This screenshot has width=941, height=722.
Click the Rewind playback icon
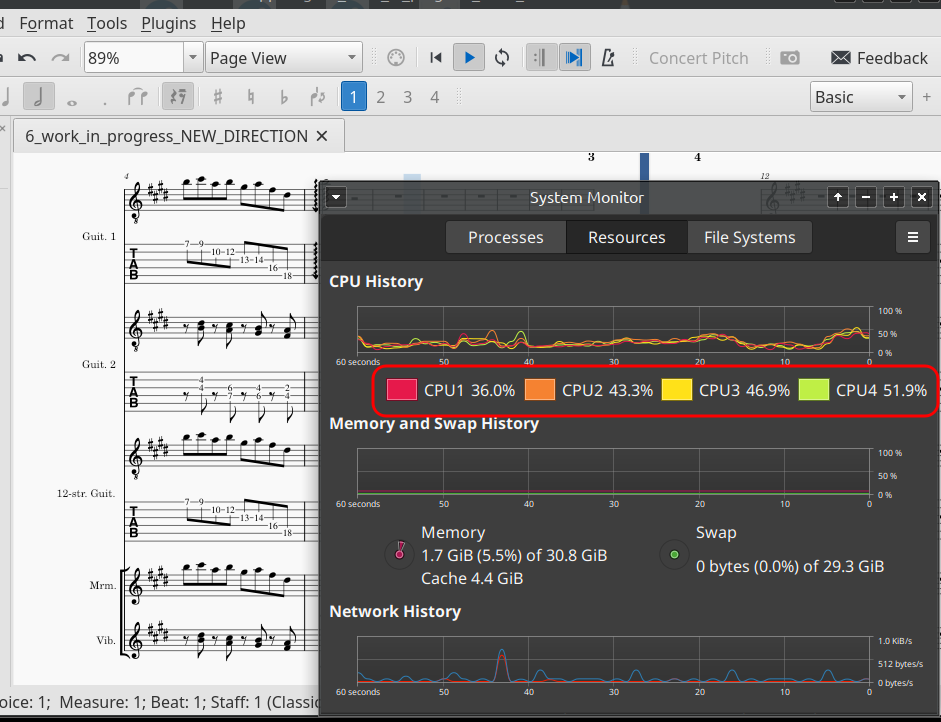(x=435, y=57)
